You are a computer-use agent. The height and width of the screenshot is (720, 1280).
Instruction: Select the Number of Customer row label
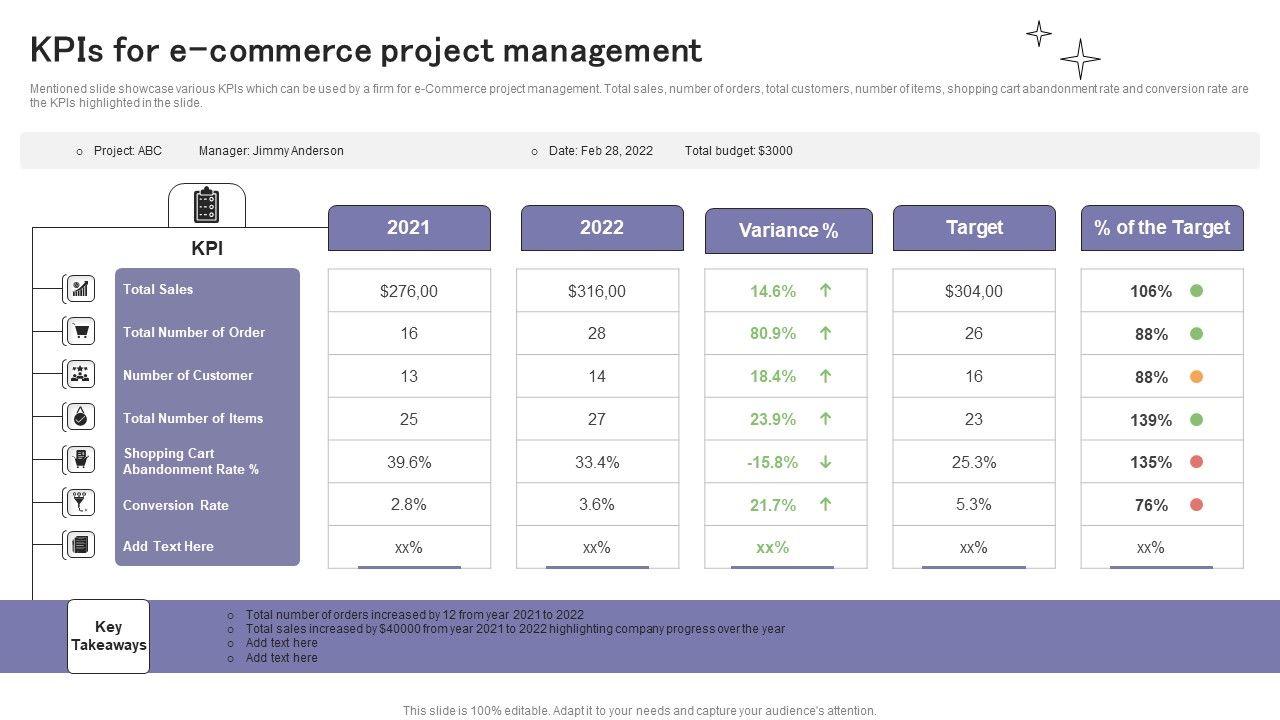point(188,375)
